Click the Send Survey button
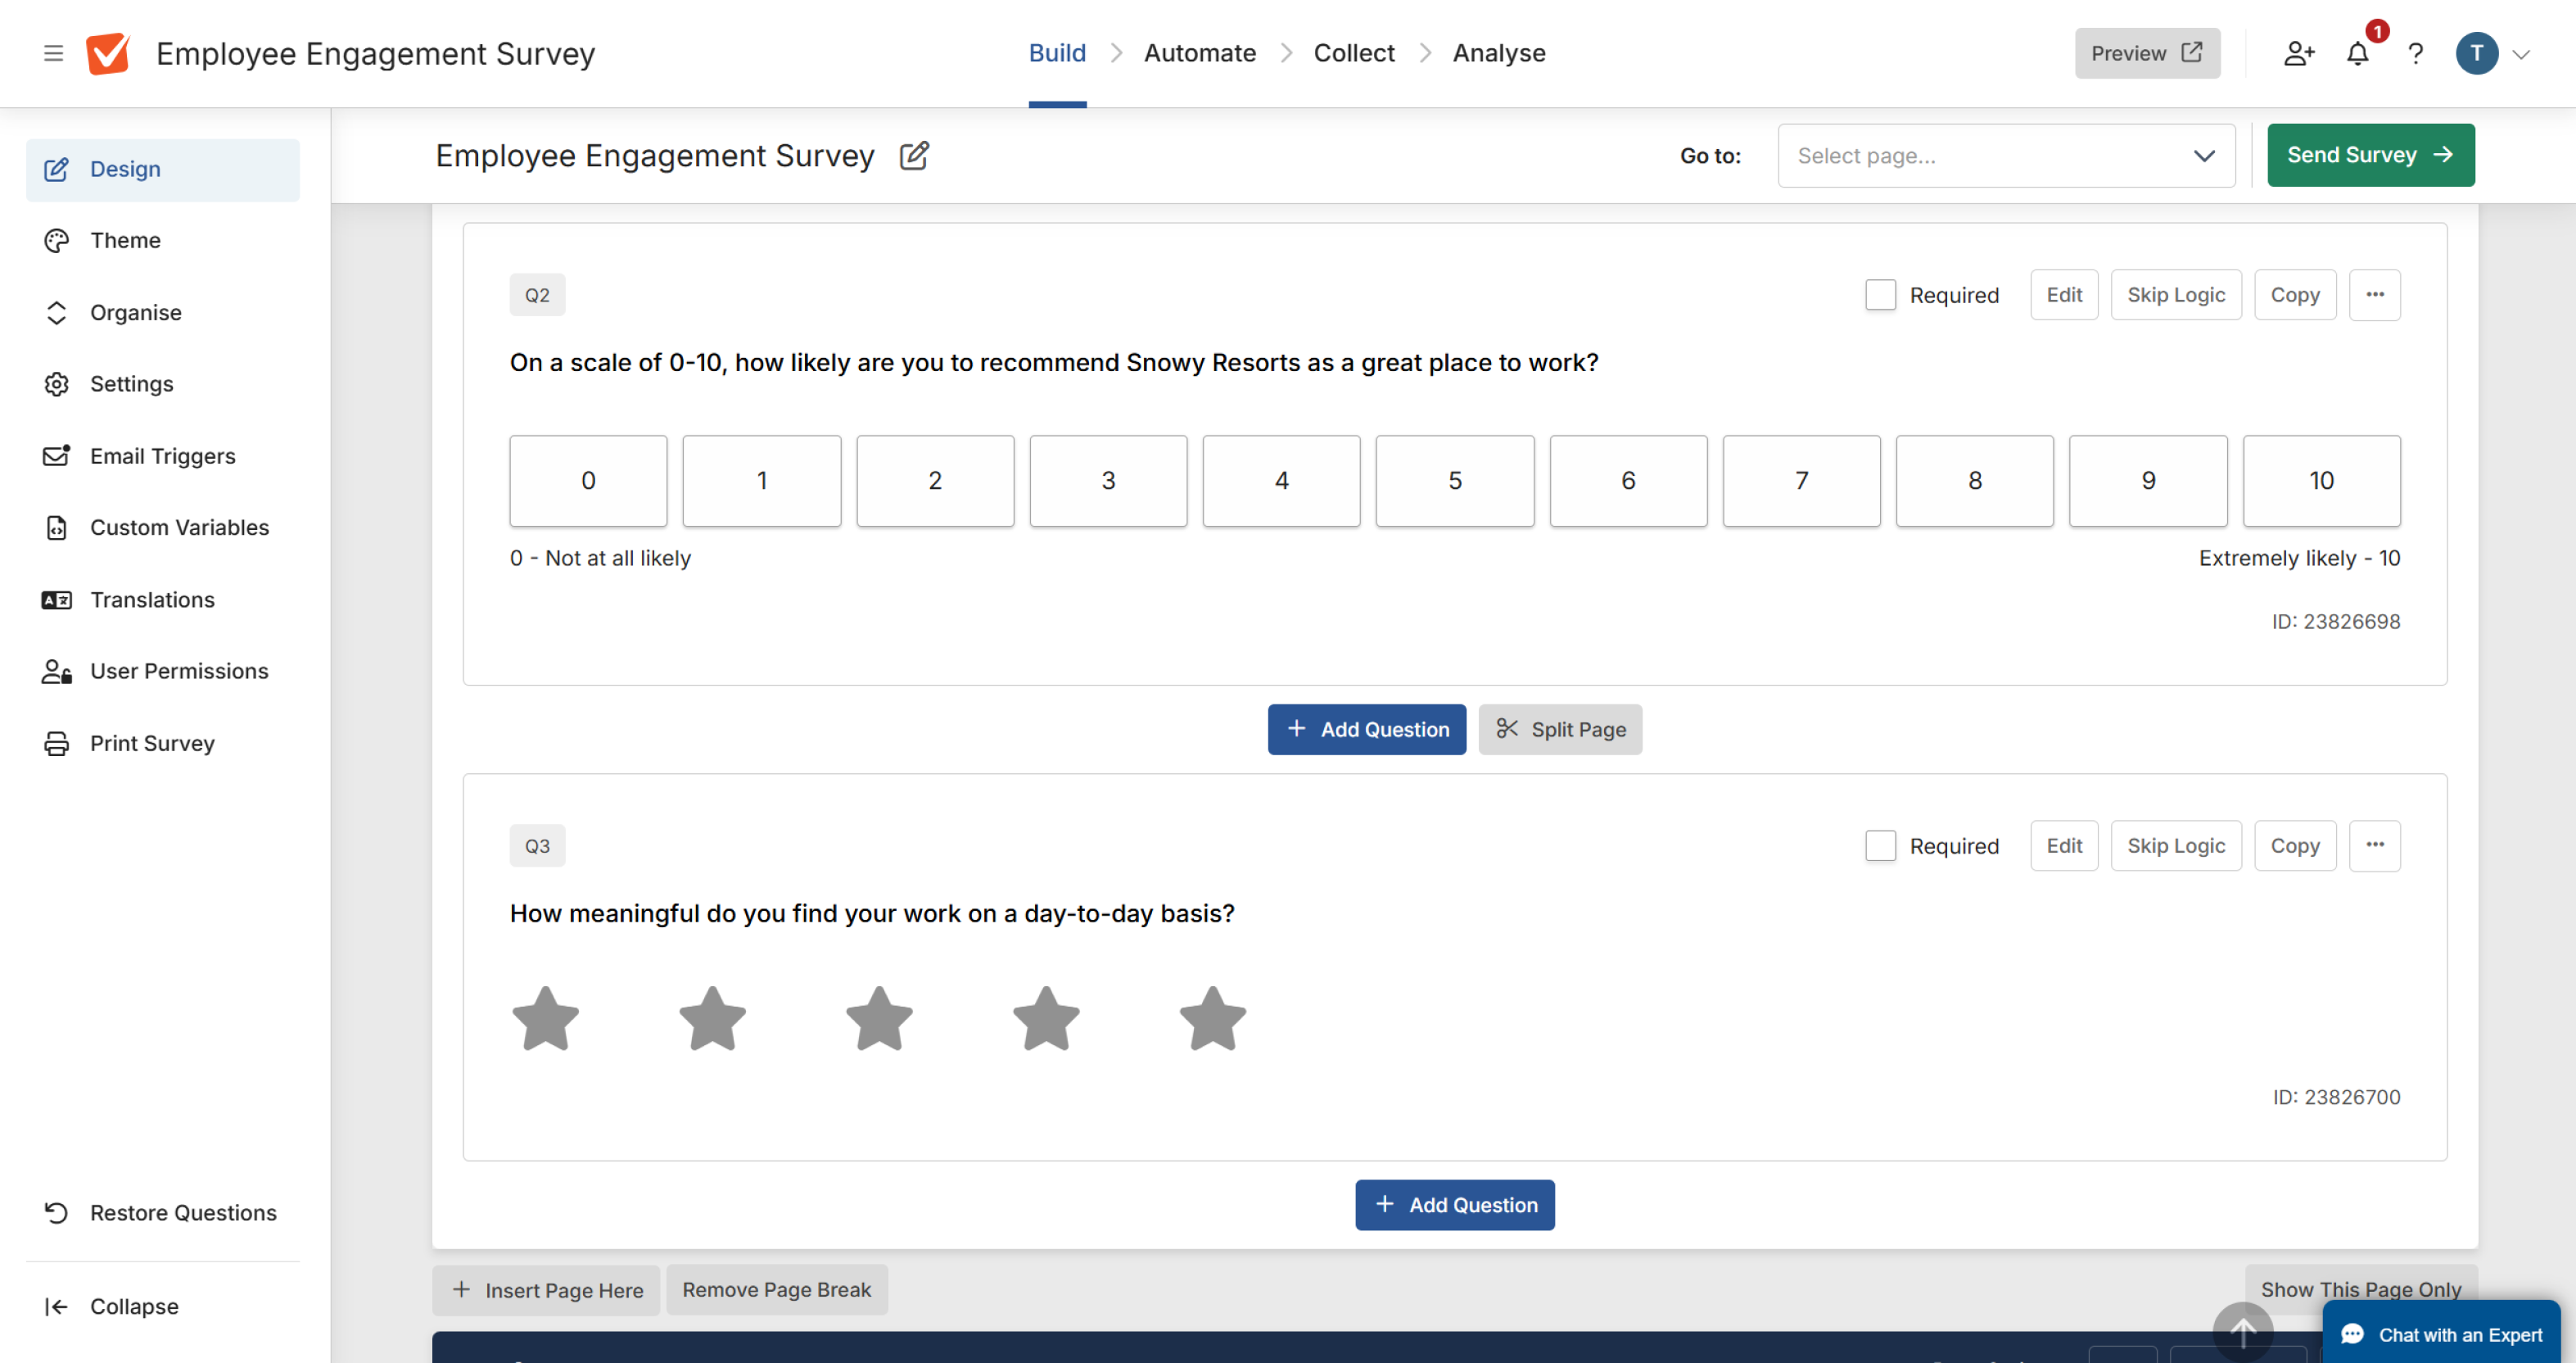 (x=2370, y=155)
